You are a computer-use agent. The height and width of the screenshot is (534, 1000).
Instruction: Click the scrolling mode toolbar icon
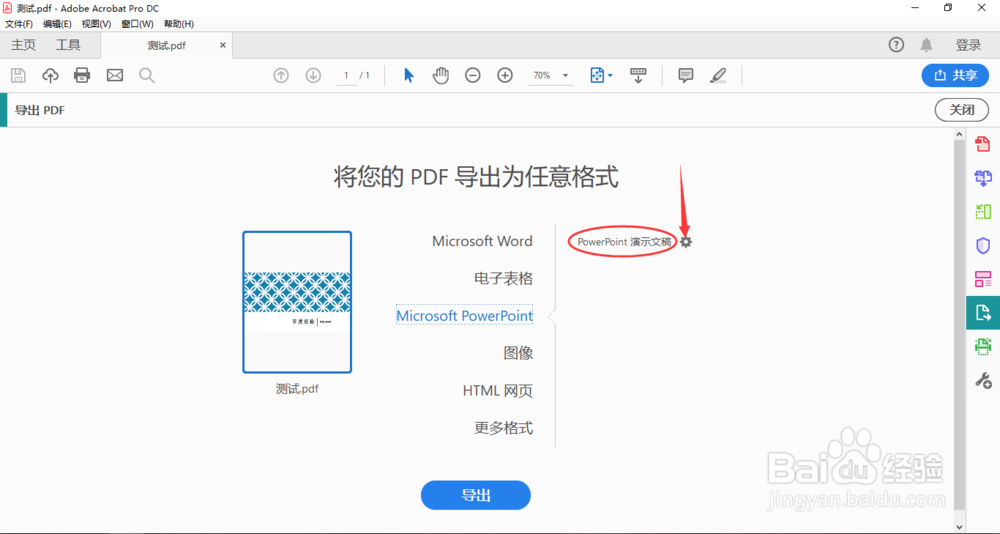(638, 75)
